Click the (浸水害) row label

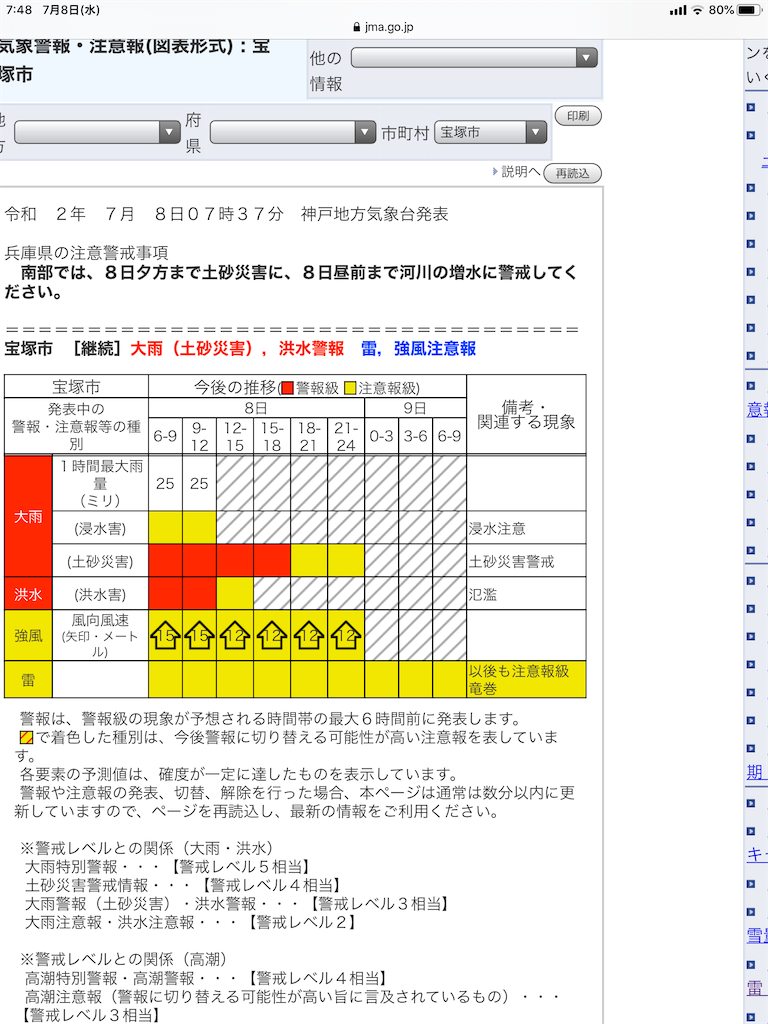tap(100, 528)
